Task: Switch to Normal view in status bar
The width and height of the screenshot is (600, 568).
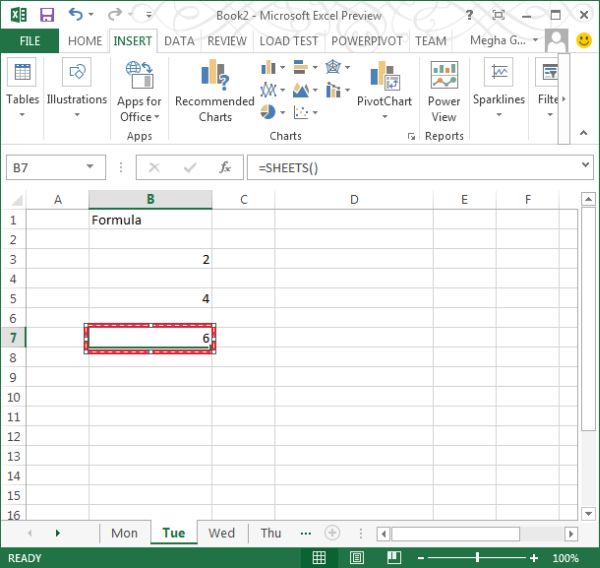Action: click(319, 558)
